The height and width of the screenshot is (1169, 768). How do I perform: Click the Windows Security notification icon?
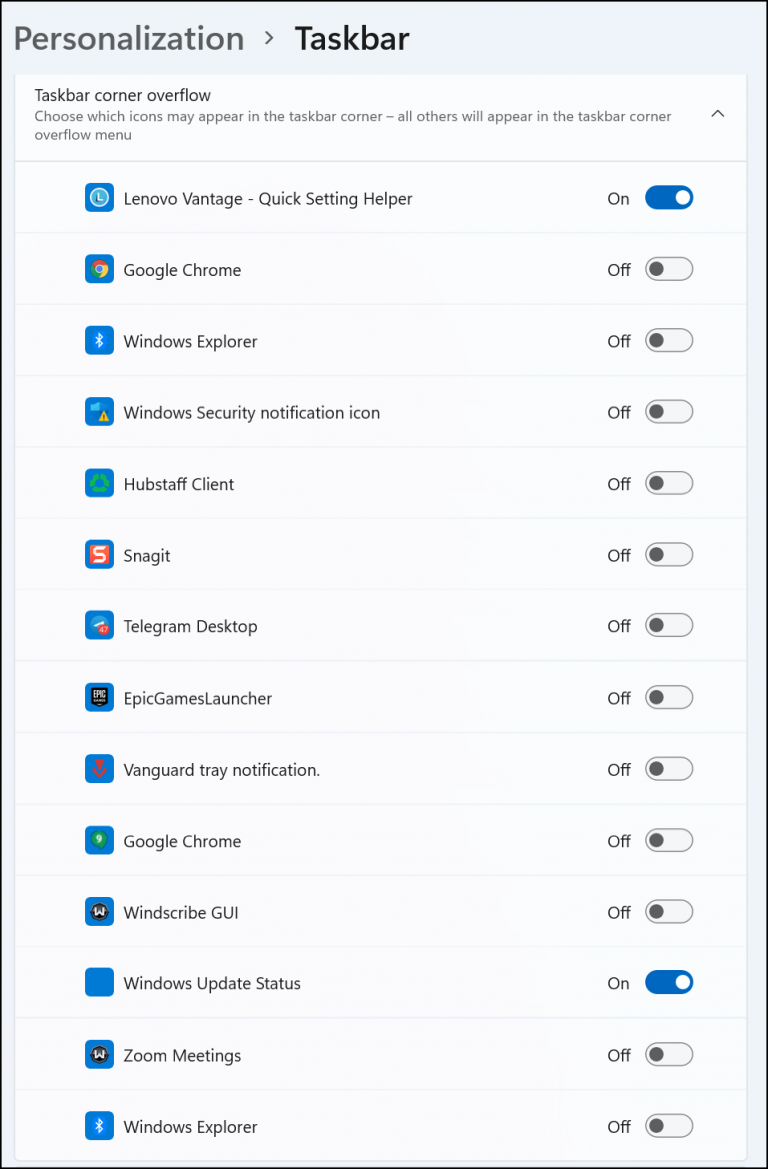(x=98, y=412)
